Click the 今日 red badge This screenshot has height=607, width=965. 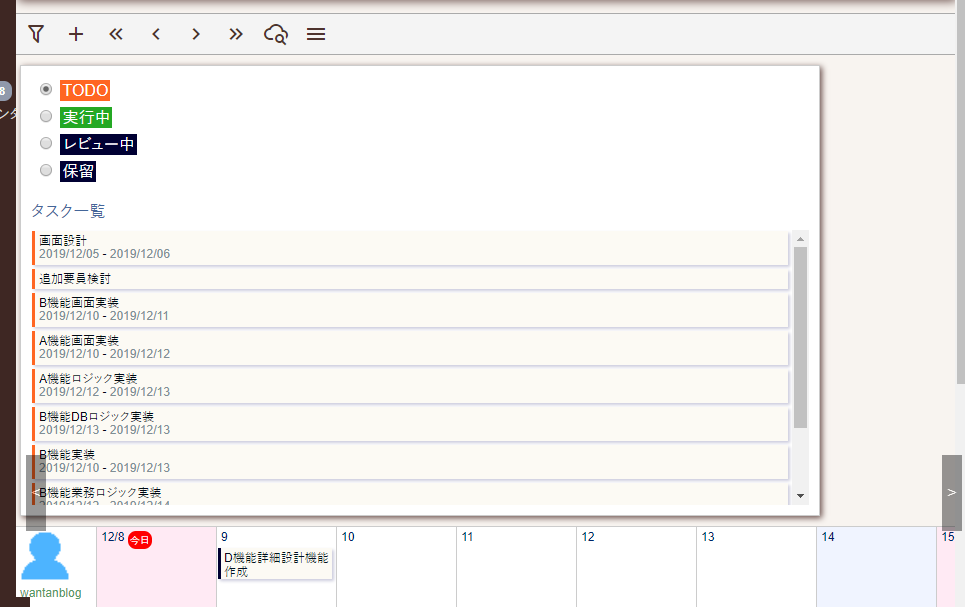tap(140, 540)
